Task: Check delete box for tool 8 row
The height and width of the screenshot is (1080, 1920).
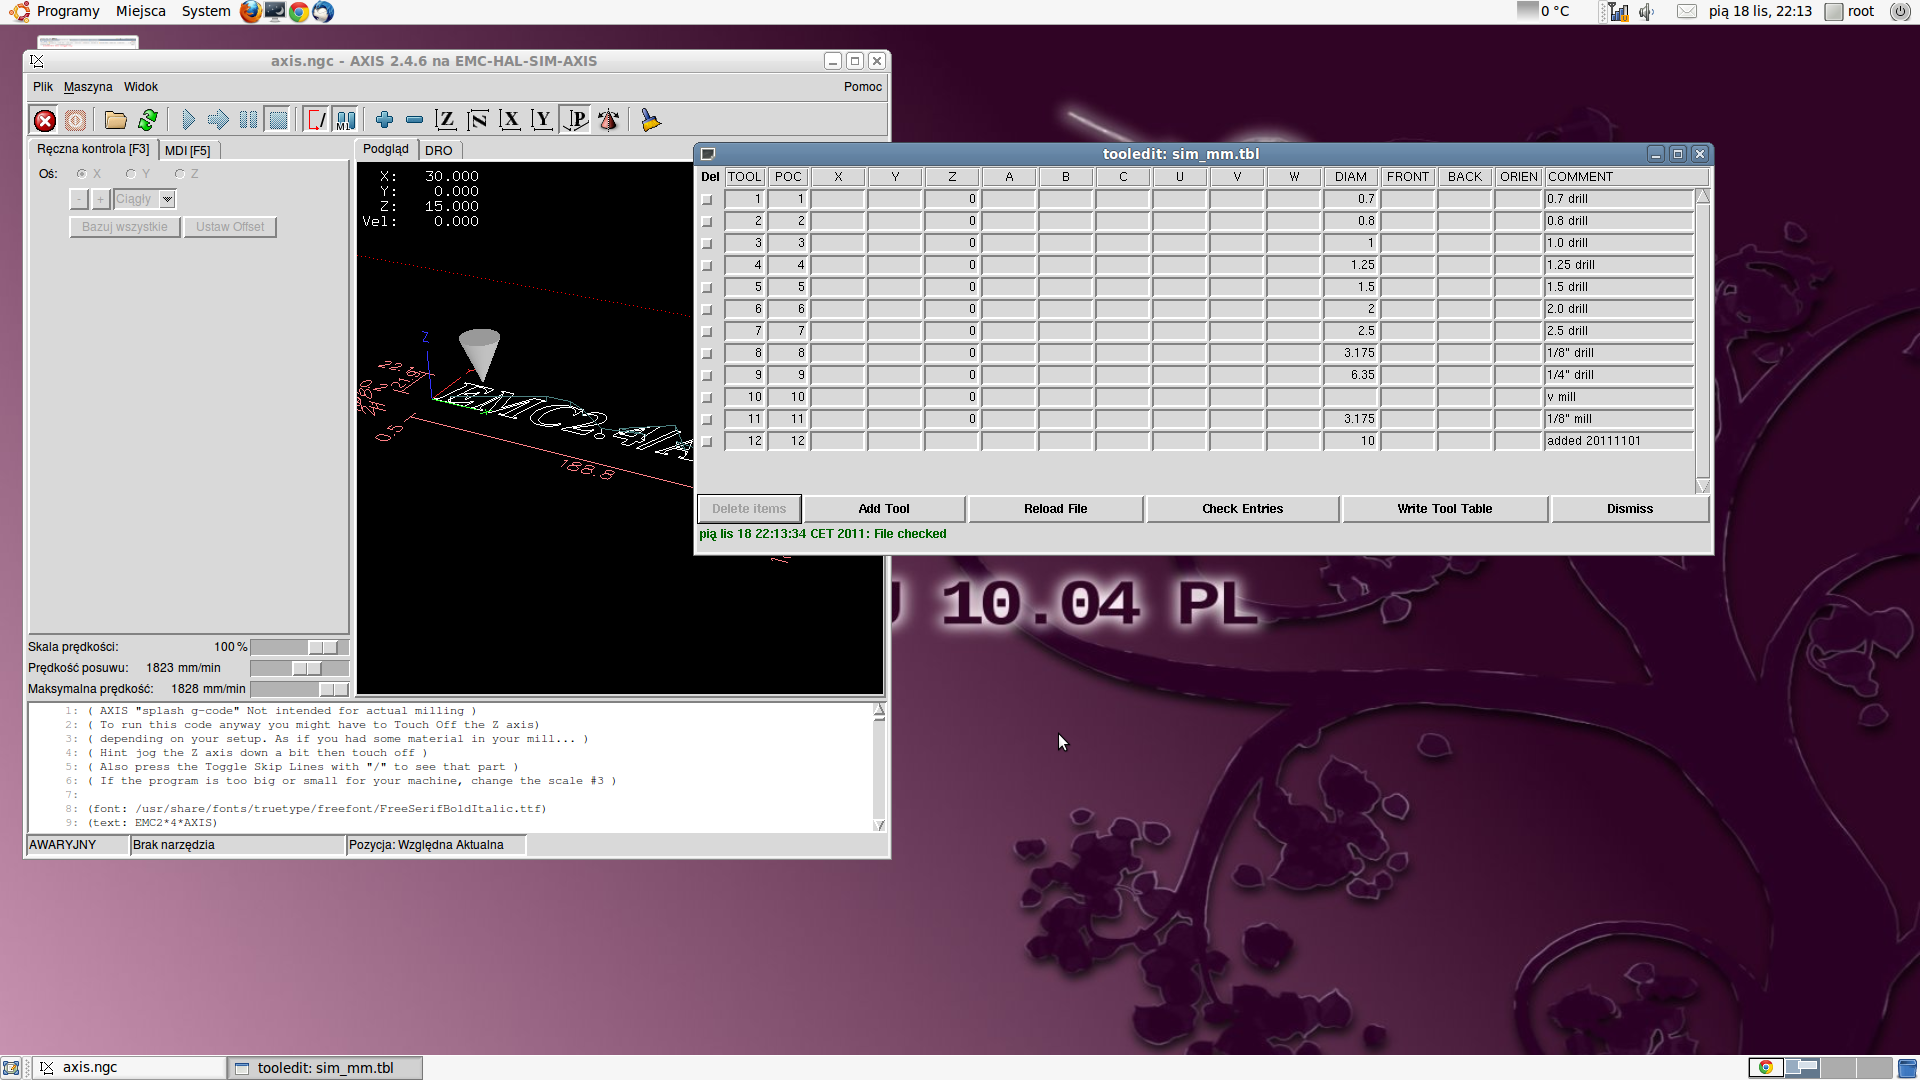Action: pyautogui.click(x=708, y=353)
